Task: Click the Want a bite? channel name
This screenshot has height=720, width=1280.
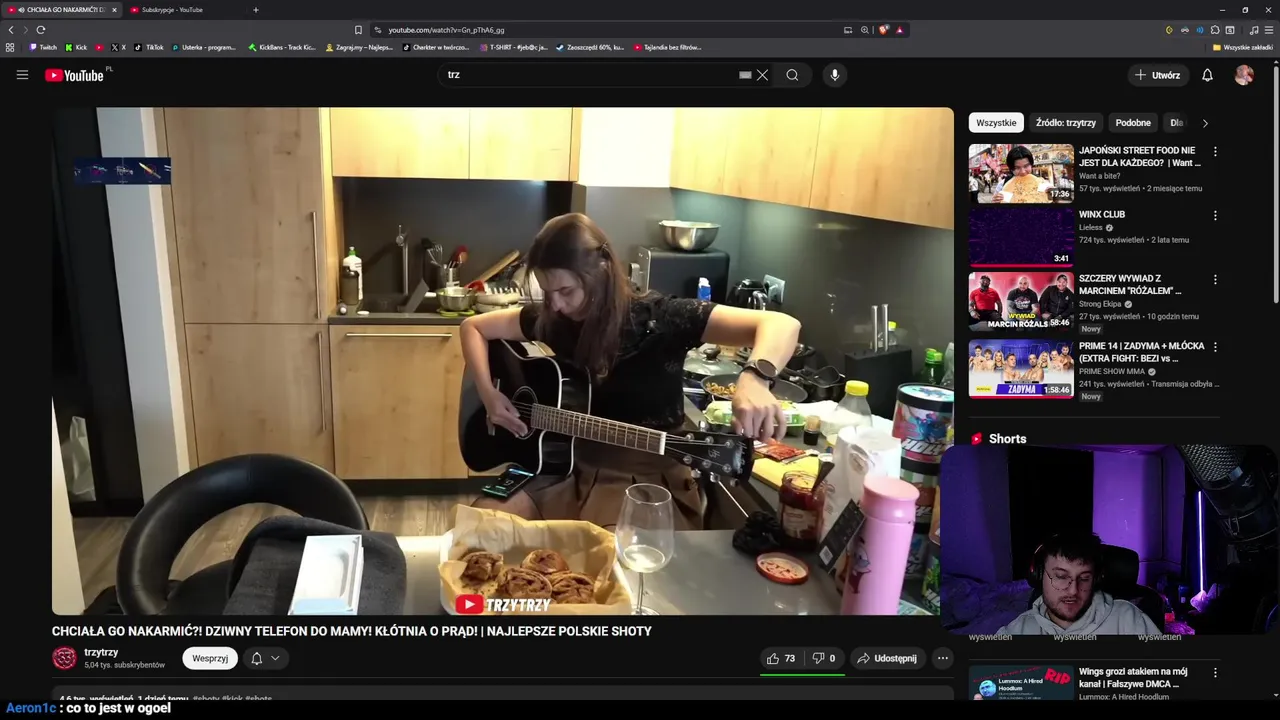Action: click(1099, 176)
